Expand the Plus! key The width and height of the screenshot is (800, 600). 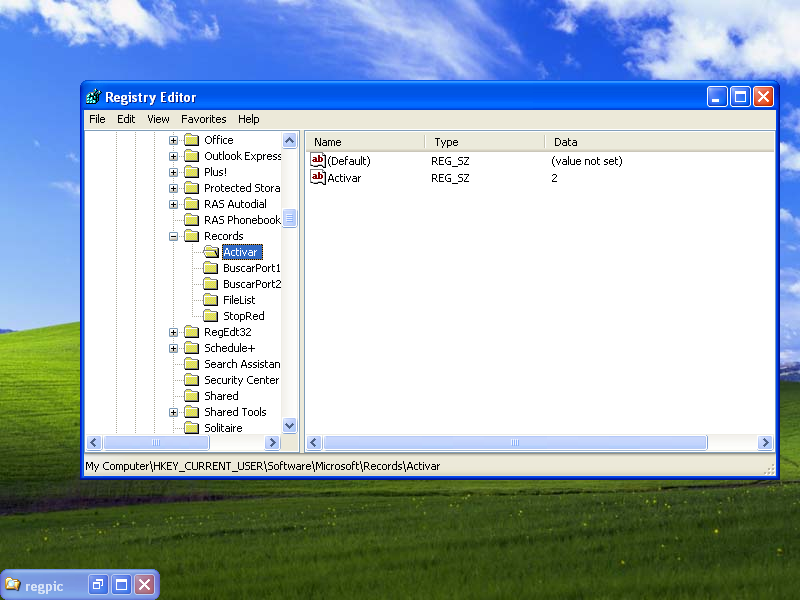click(173, 172)
